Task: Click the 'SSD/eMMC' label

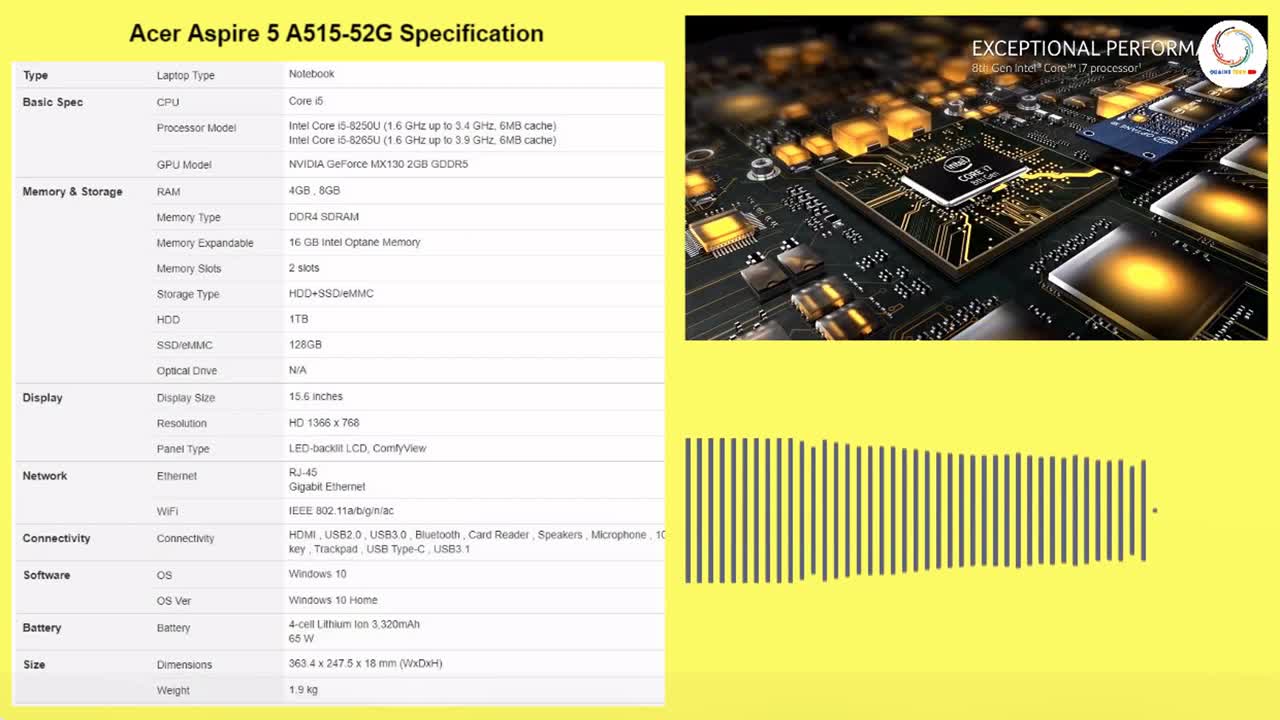Action: [x=184, y=345]
